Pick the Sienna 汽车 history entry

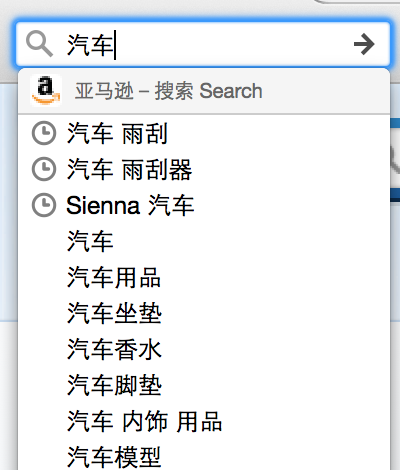204,205
